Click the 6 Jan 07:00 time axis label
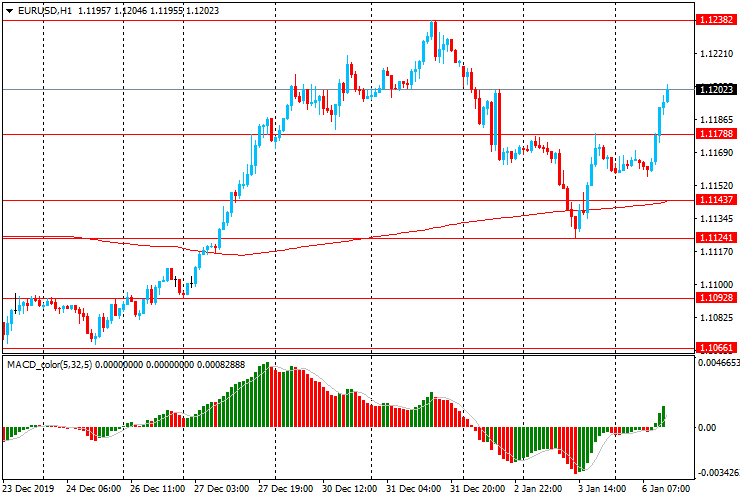This screenshot has height=500, width=740. (x=666, y=489)
